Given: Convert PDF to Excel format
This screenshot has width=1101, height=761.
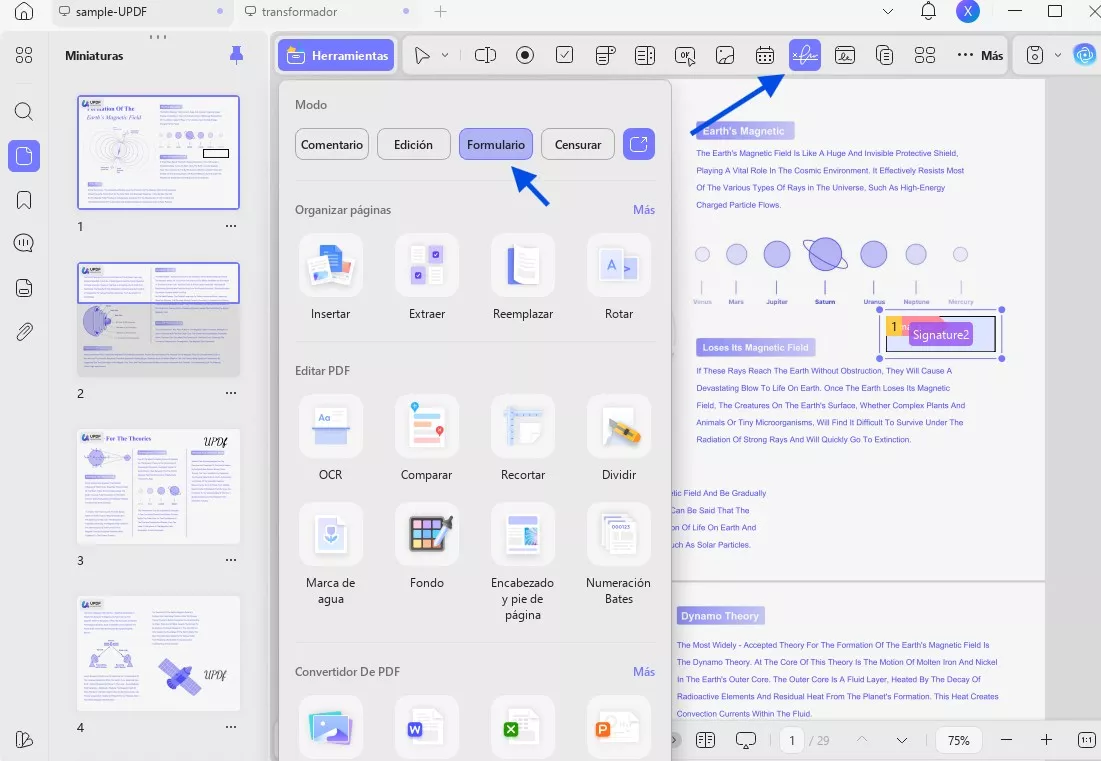Looking at the screenshot, I should 523,727.
